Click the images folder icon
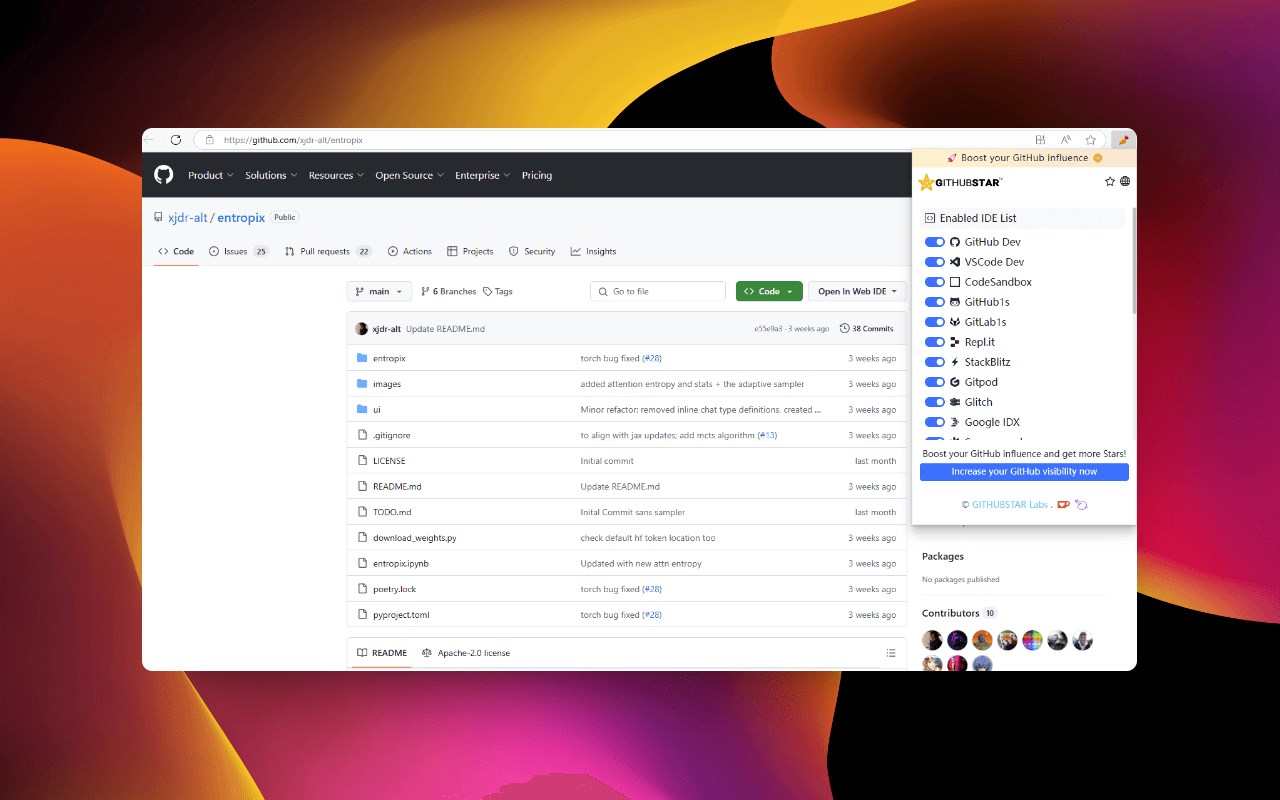 tap(362, 384)
